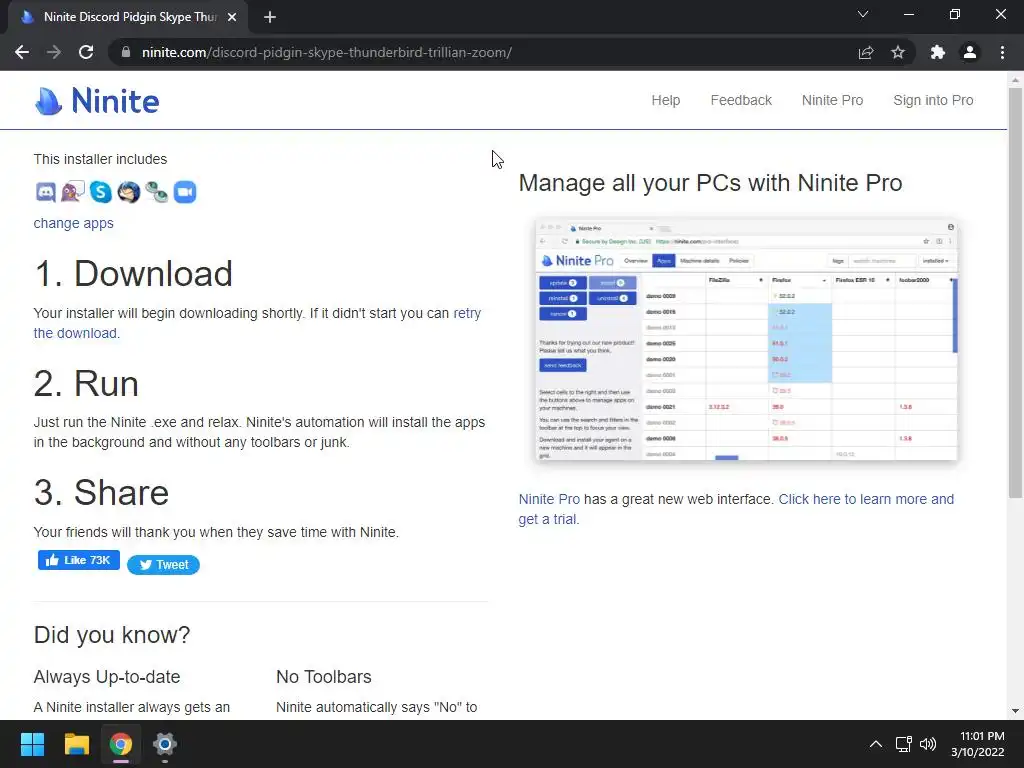Click the Trillian app icon
Image resolution: width=1024 pixels, height=768 pixels.
click(157, 192)
